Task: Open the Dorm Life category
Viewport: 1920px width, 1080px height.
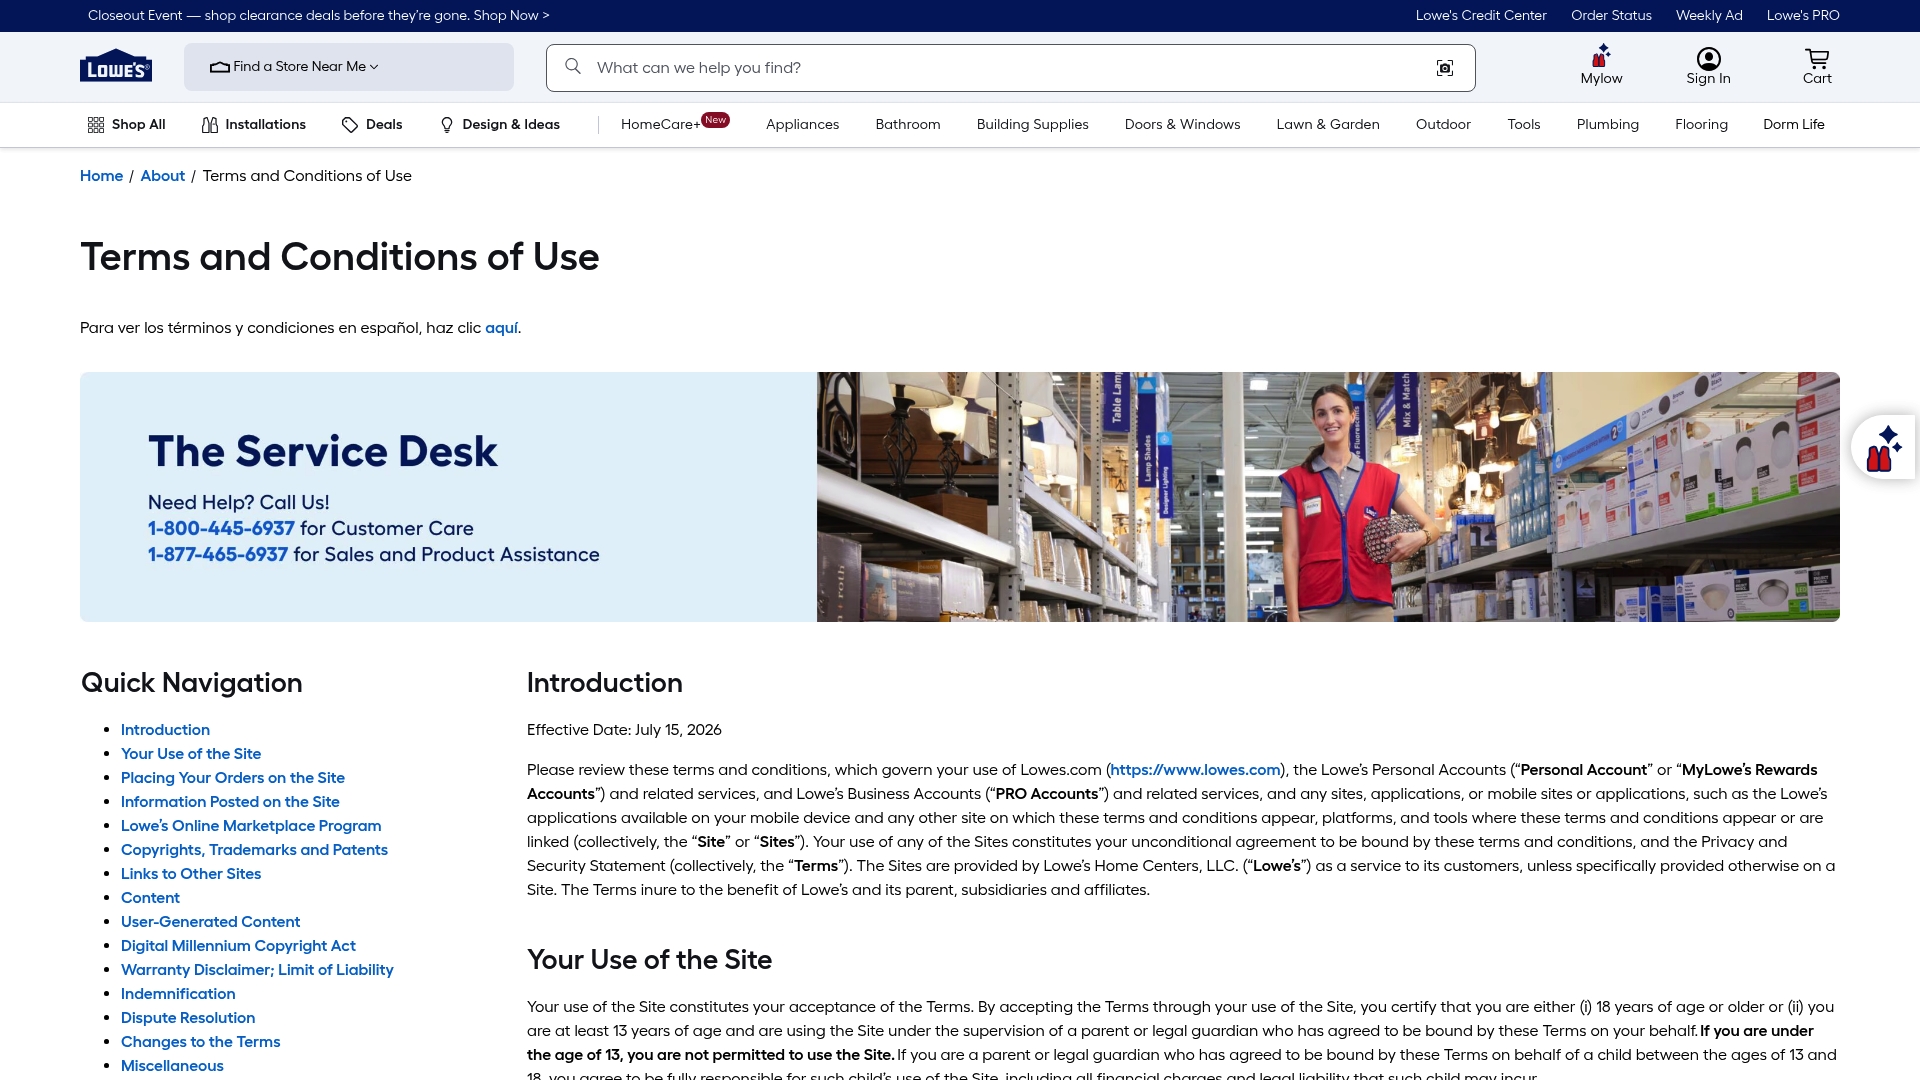Action: (1793, 124)
